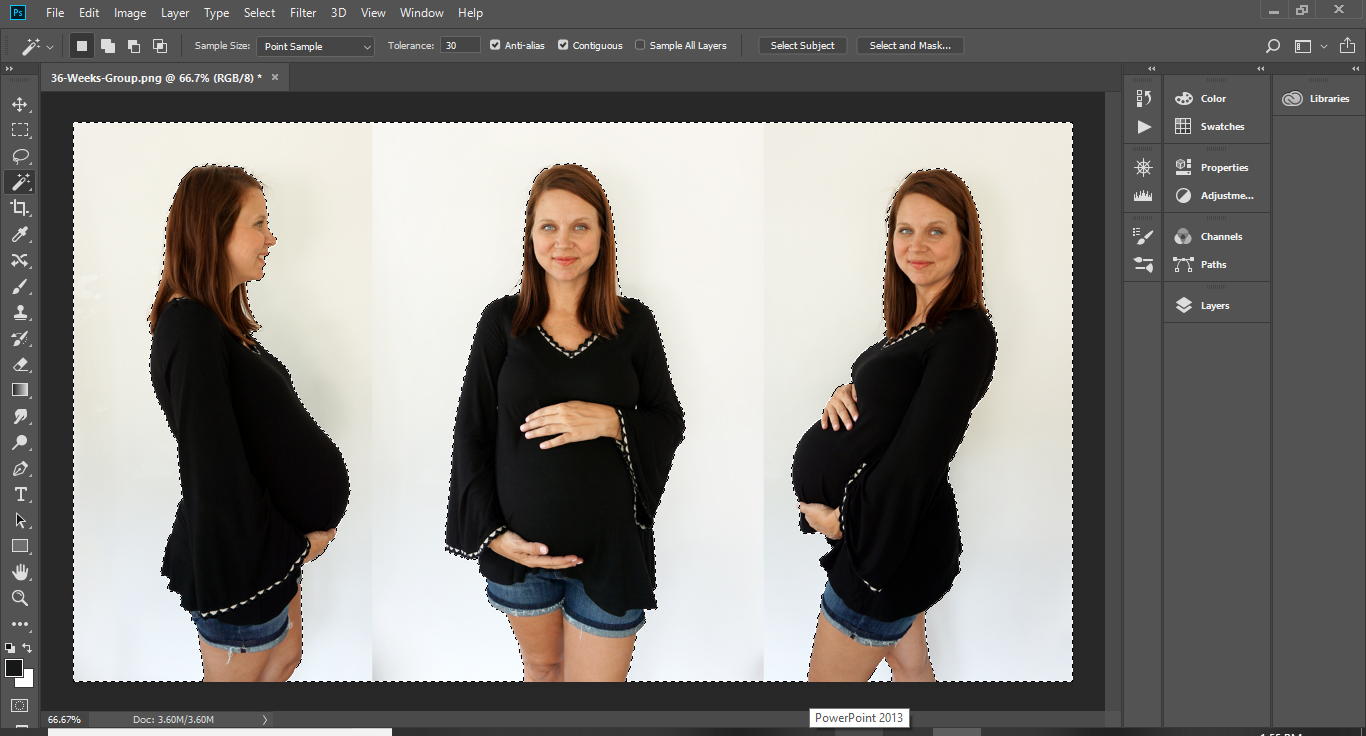
Task: Open the Magic Wand tool preset picker
Action: 52,46
